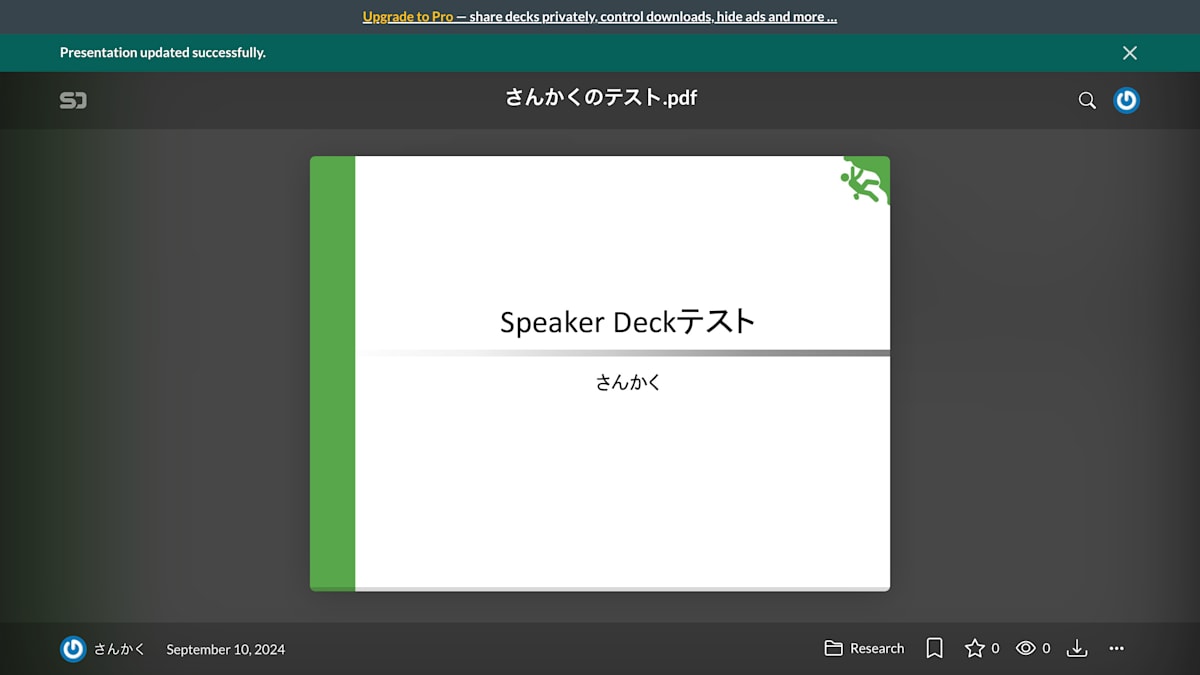1200x675 pixels.
Task: Click the eye views counter icon
Action: [1026, 649]
